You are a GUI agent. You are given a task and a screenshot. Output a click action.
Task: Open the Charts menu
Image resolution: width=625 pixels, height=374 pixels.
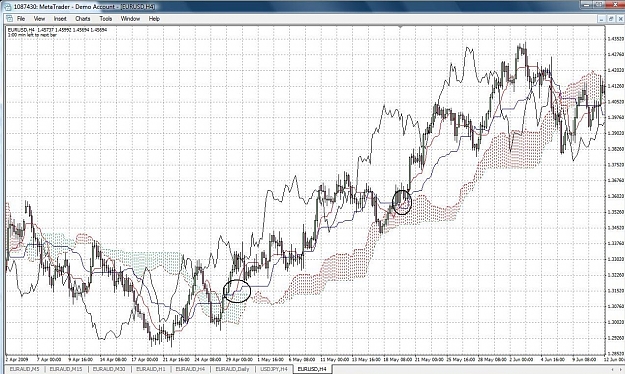tap(83, 19)
